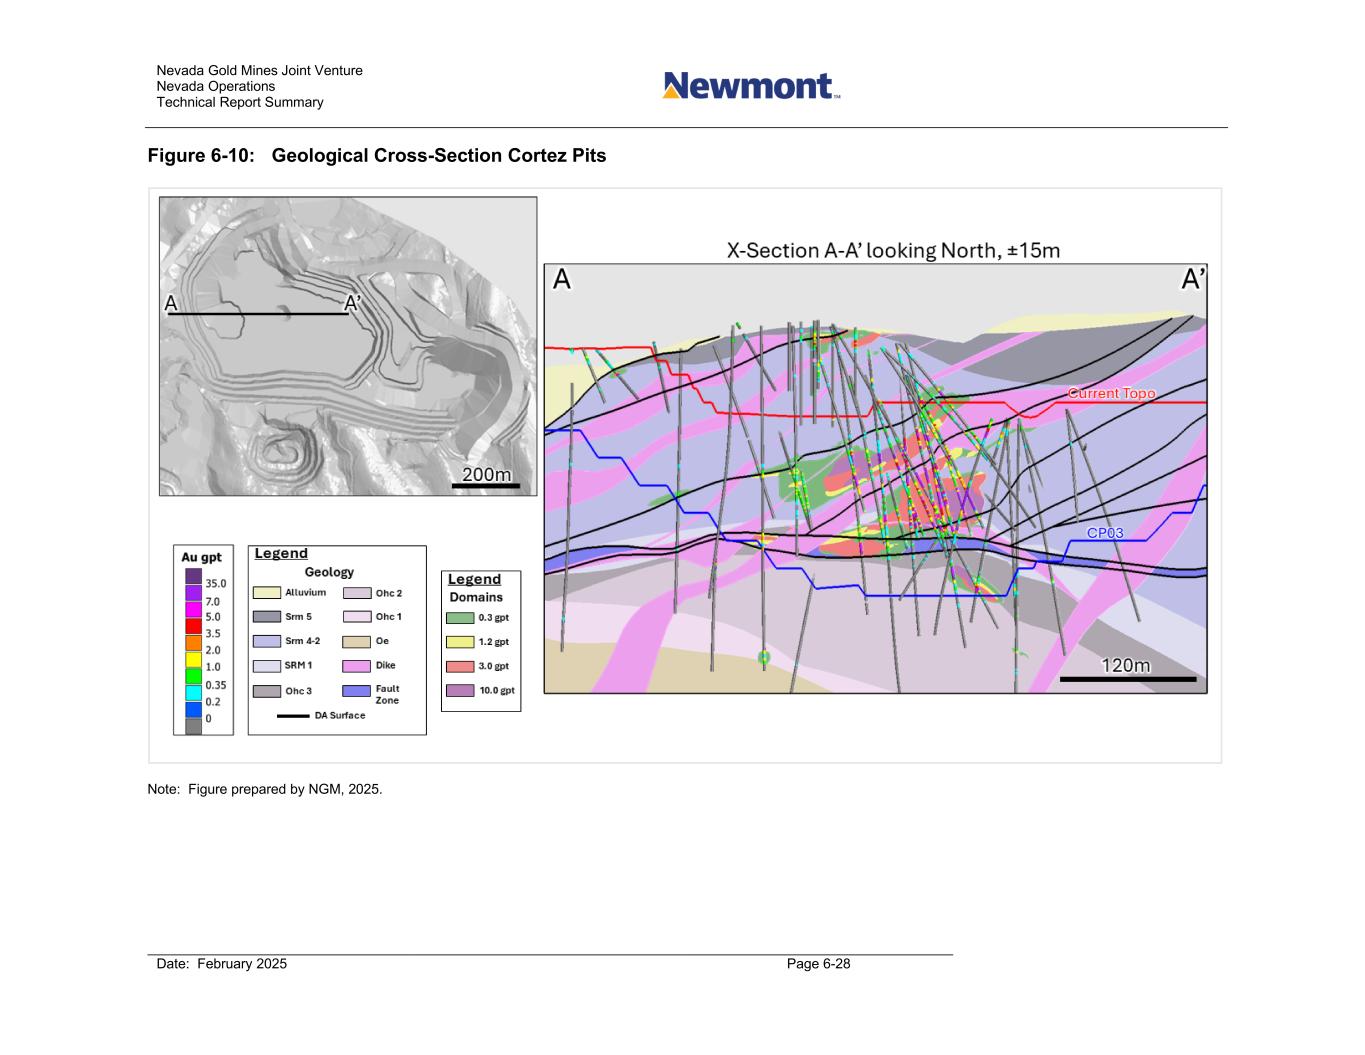
Task: Click the DA Surface black line symbol
Action: coord(292,716)
